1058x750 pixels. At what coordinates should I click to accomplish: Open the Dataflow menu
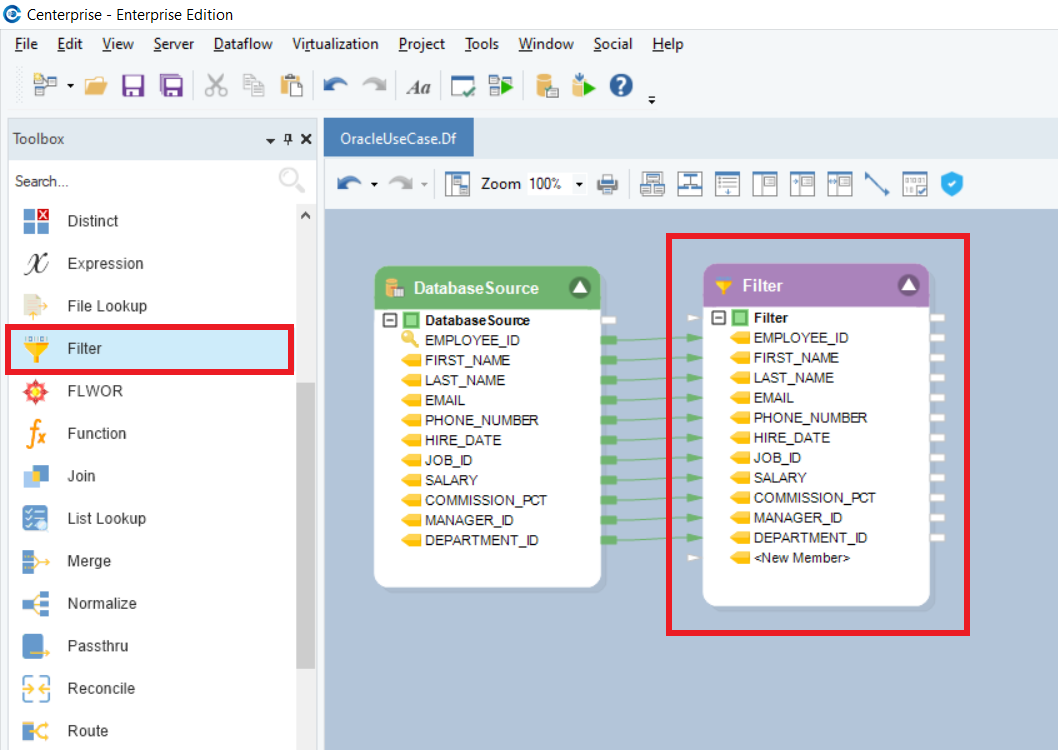243,44
